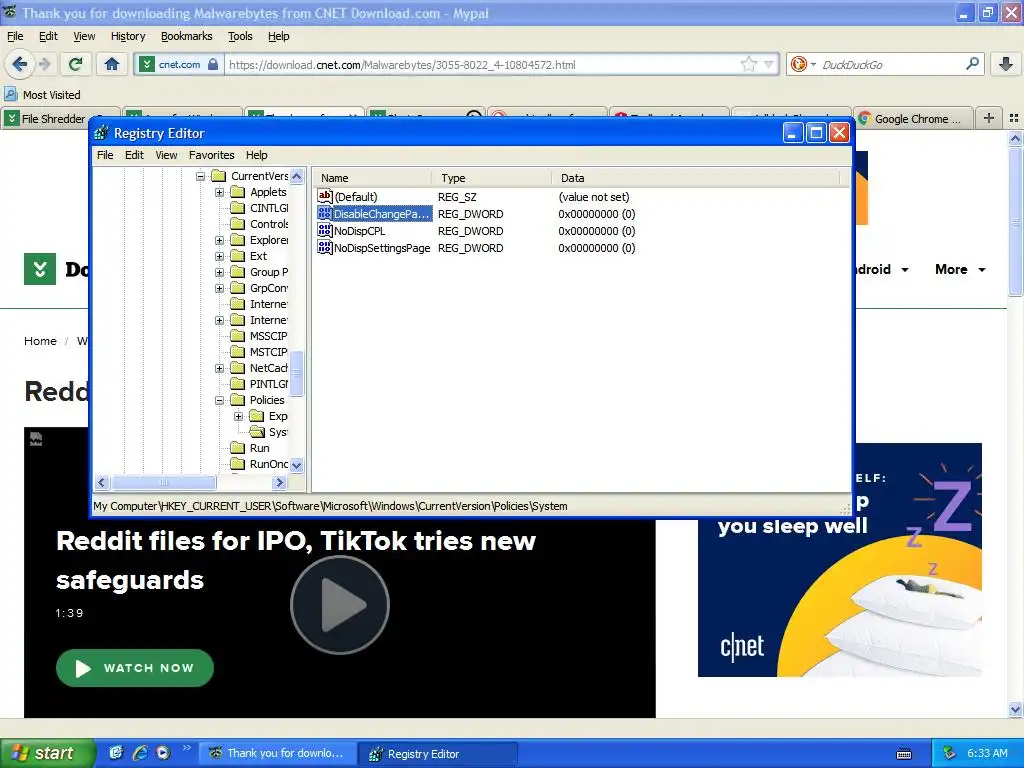Expand the Ext registry key node
The width and height of the screenshot is (1024, 768).
pos(219,256)
